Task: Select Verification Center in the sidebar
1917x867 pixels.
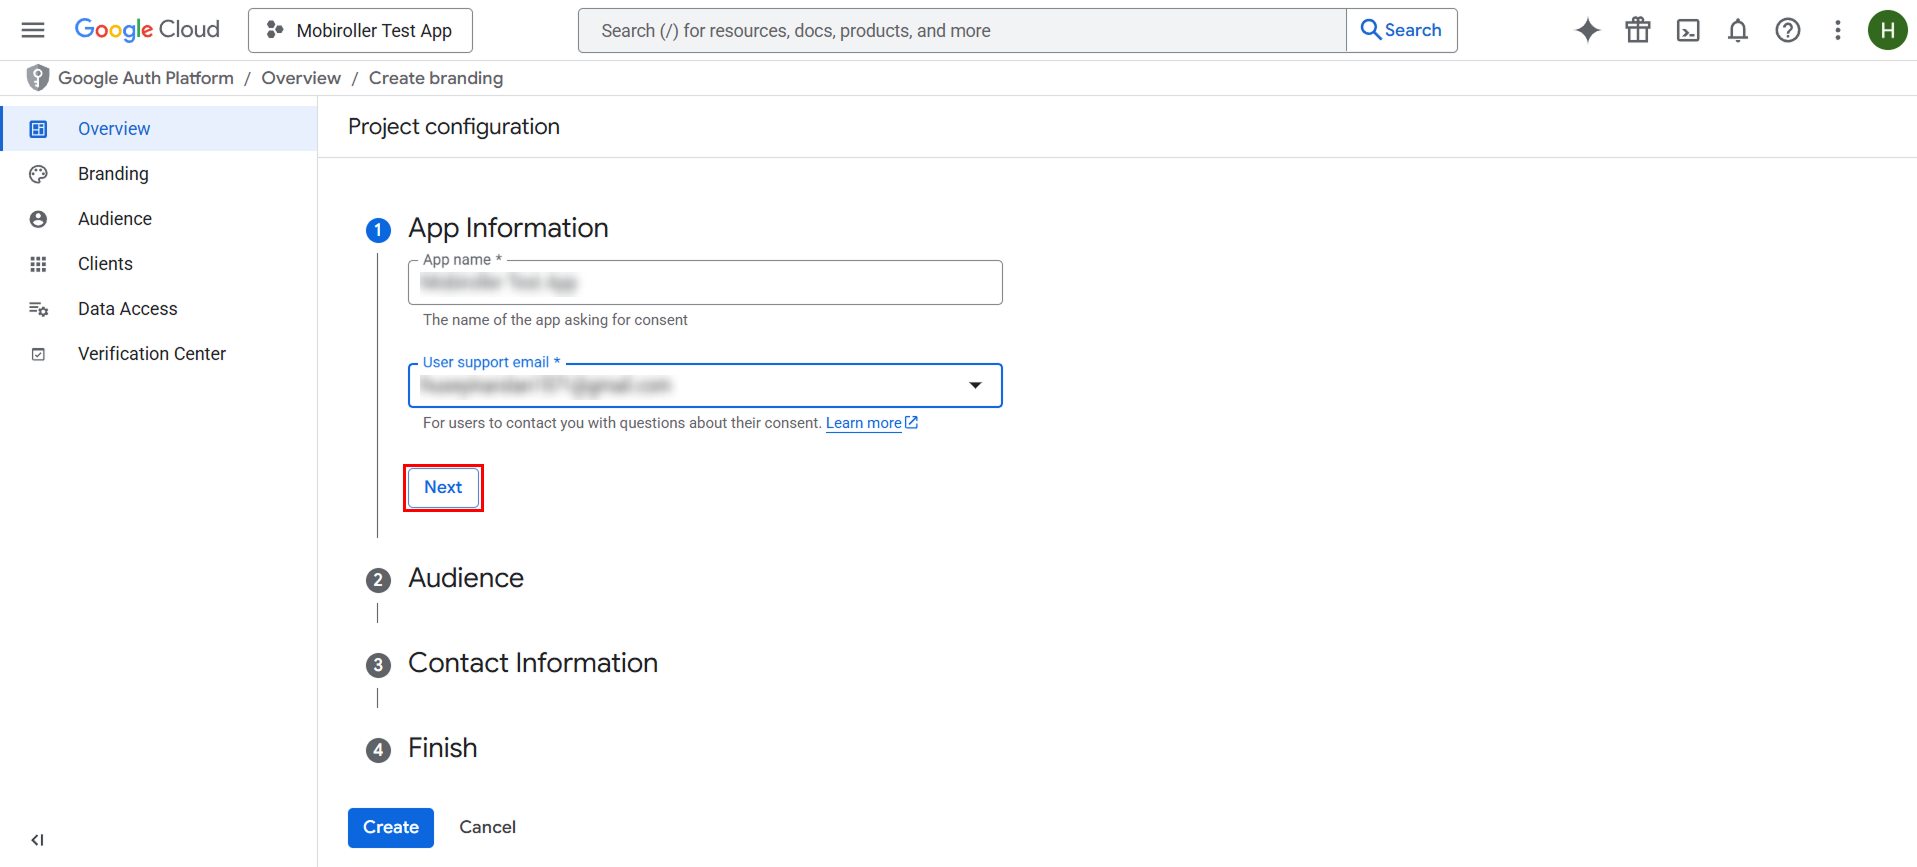Action: (x=159, y=354)
